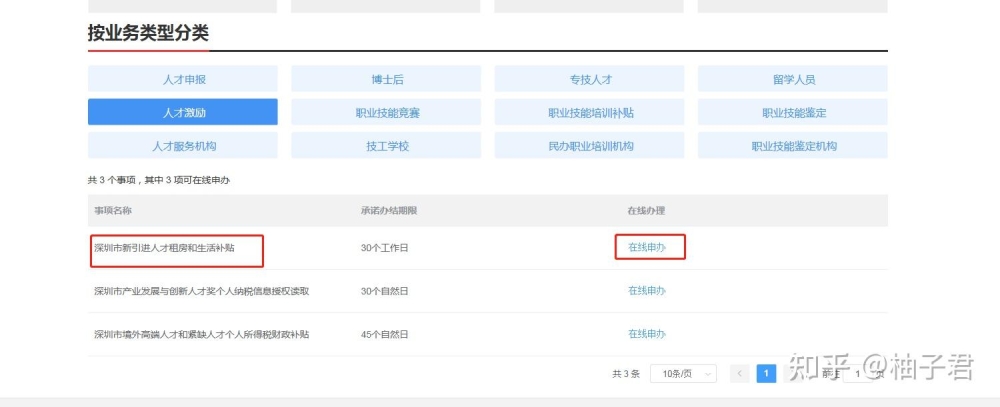Open the 人才服务机构 category

[183, 145]
